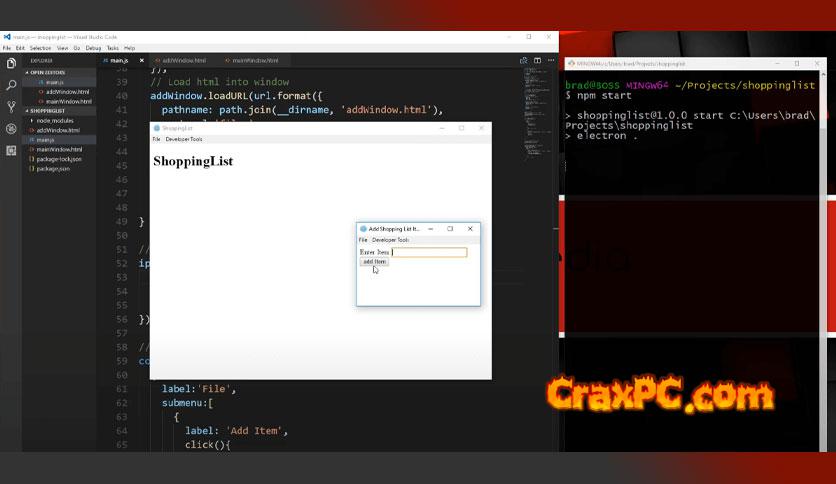Collapse the Open Editors section
The height and width of the screenshot is (484, 836).
(x=47, y=72)
